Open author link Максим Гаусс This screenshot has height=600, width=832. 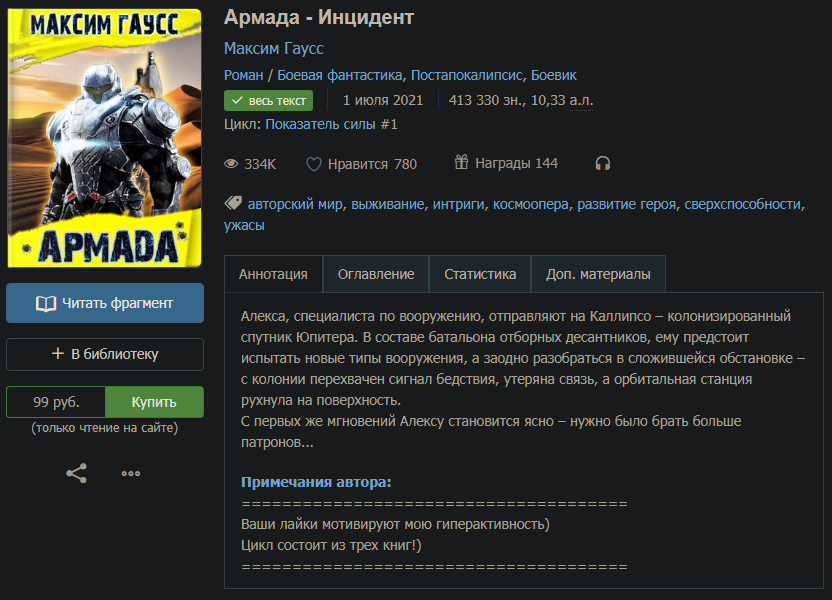pyautogui.click(x=274, y=48)
